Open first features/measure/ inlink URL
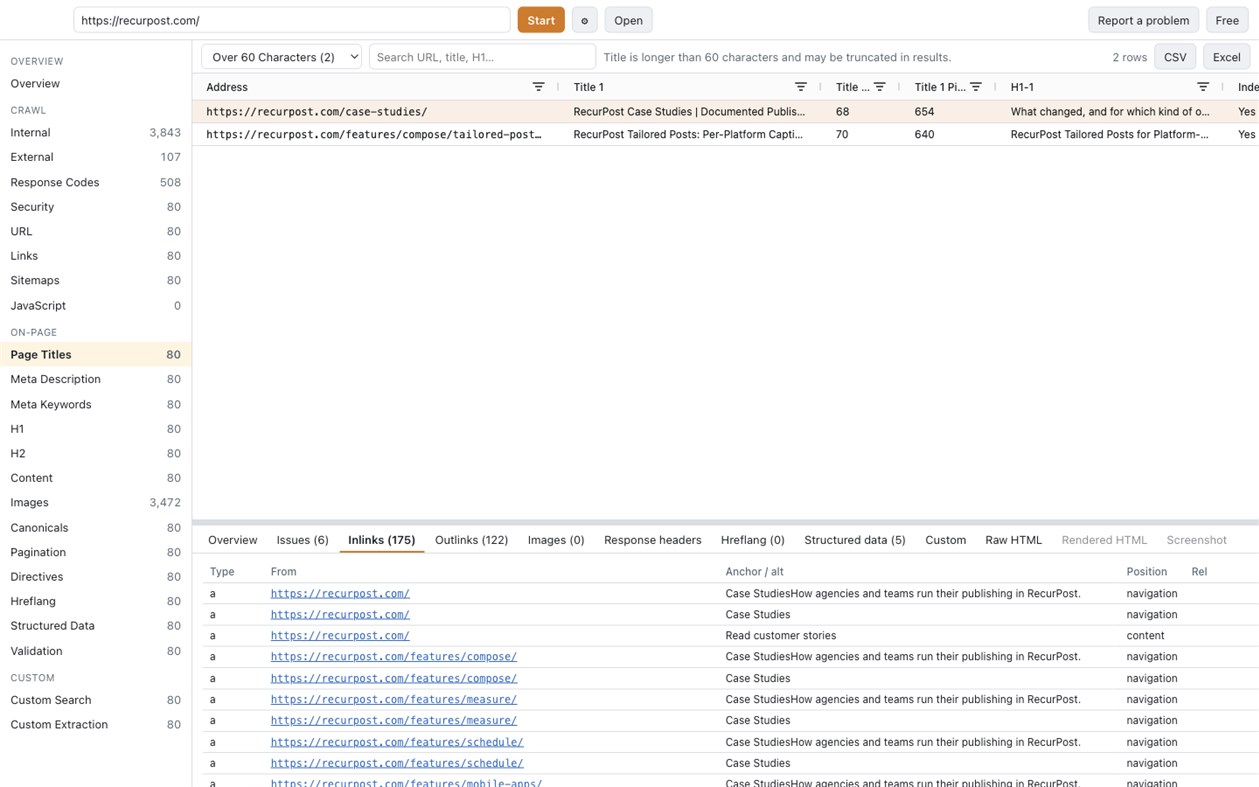 [394, 700]
